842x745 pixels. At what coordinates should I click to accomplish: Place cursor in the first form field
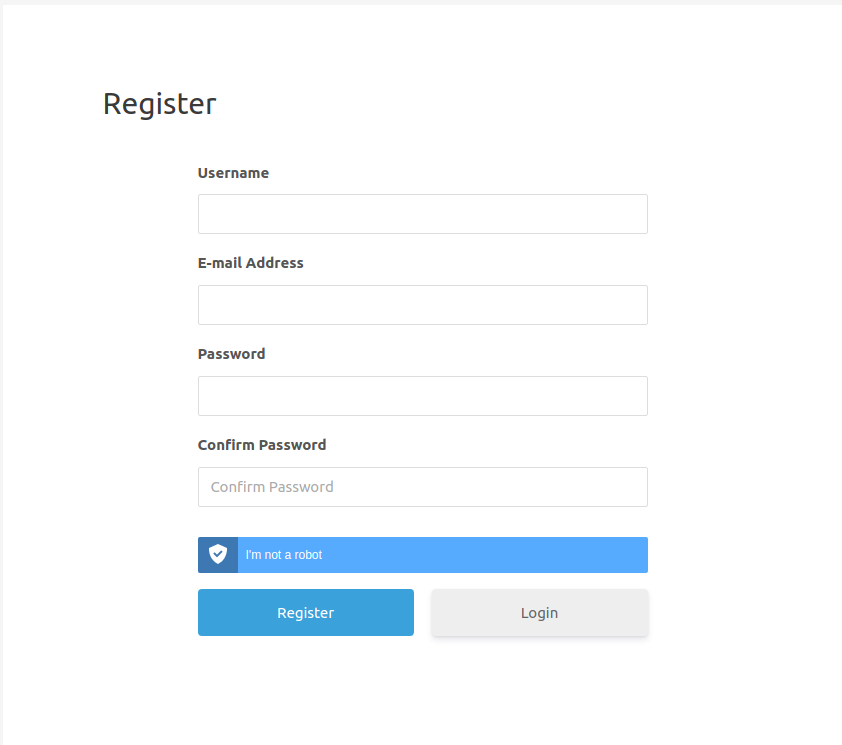422,214
